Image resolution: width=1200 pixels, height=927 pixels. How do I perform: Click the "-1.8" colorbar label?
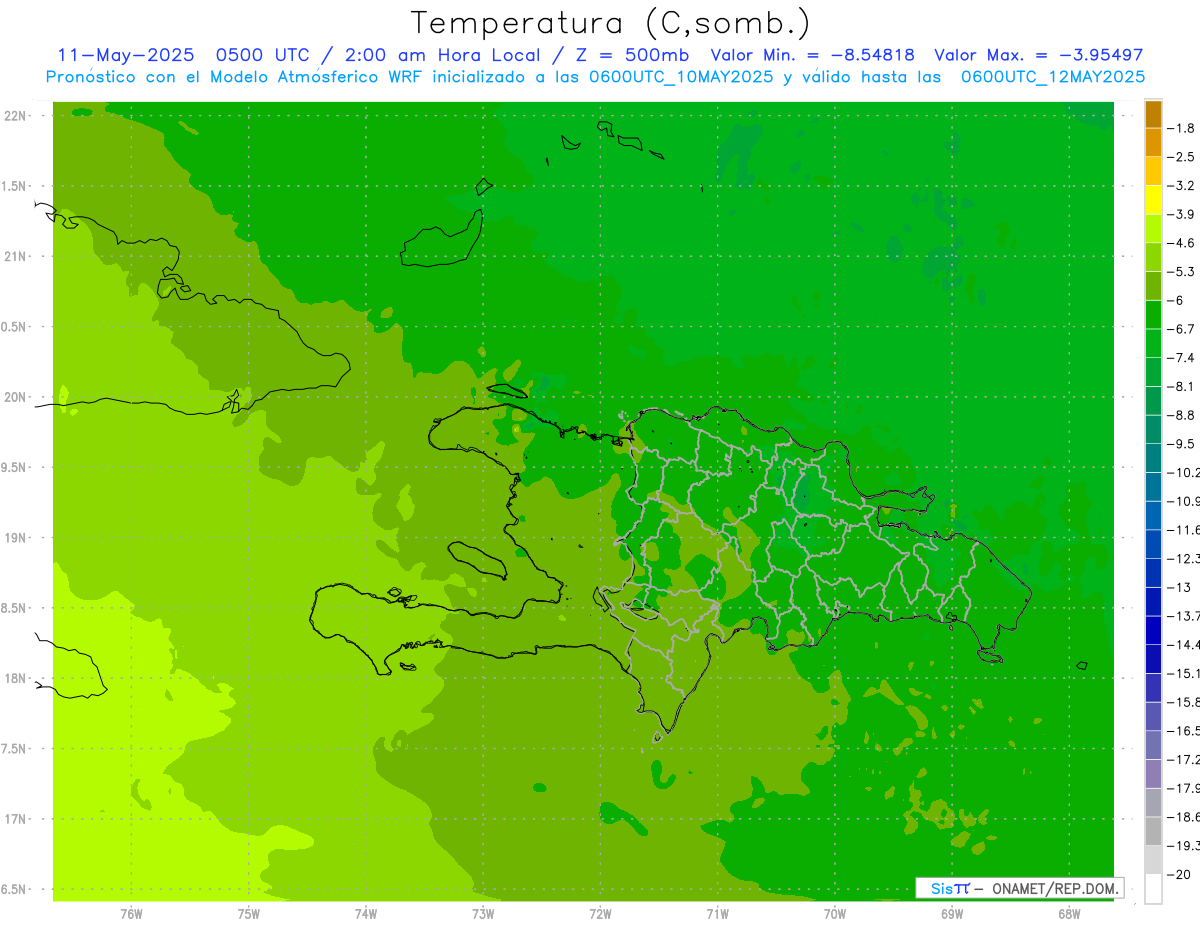pyautogui.click(x=1181, y=128)
